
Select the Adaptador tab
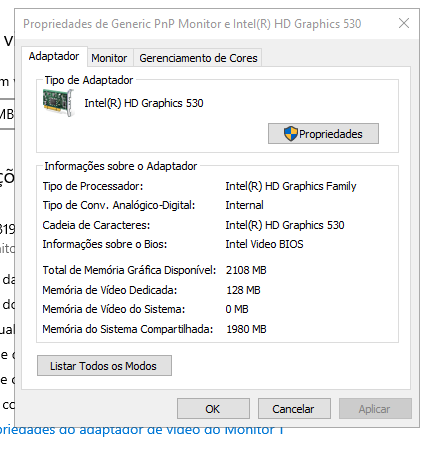(54, 56)
